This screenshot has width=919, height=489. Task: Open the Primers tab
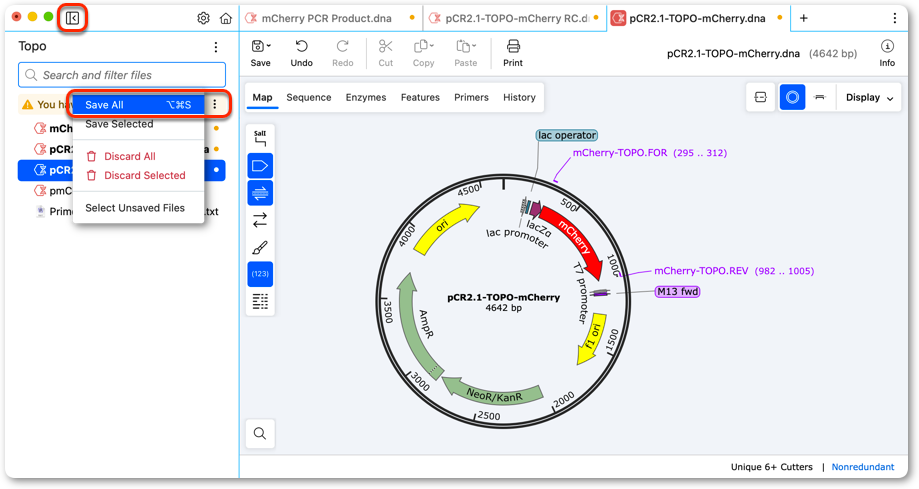pos(471,97)
